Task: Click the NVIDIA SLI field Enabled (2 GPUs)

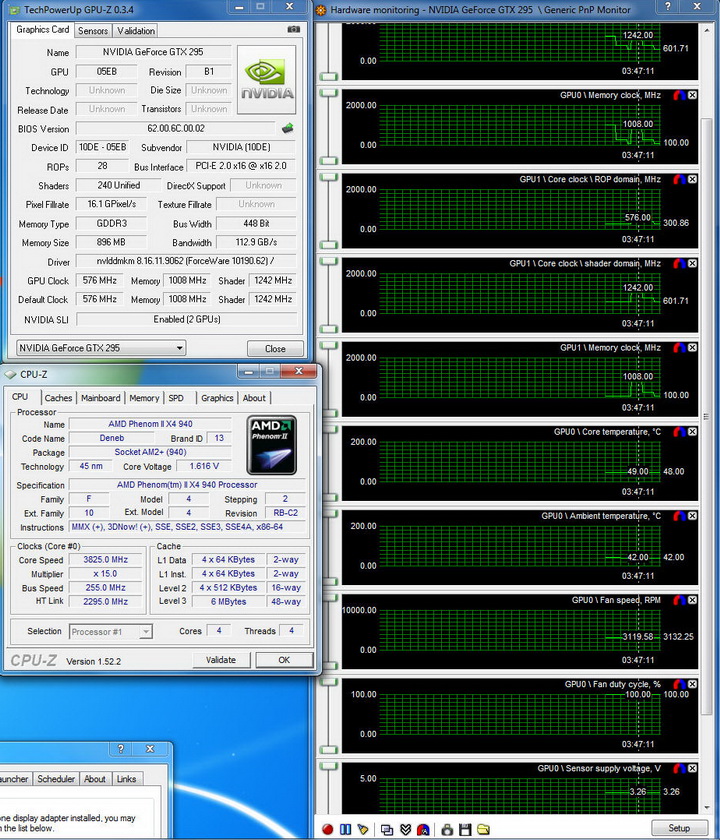Action: pyautogui.click(x=186, y=319)
